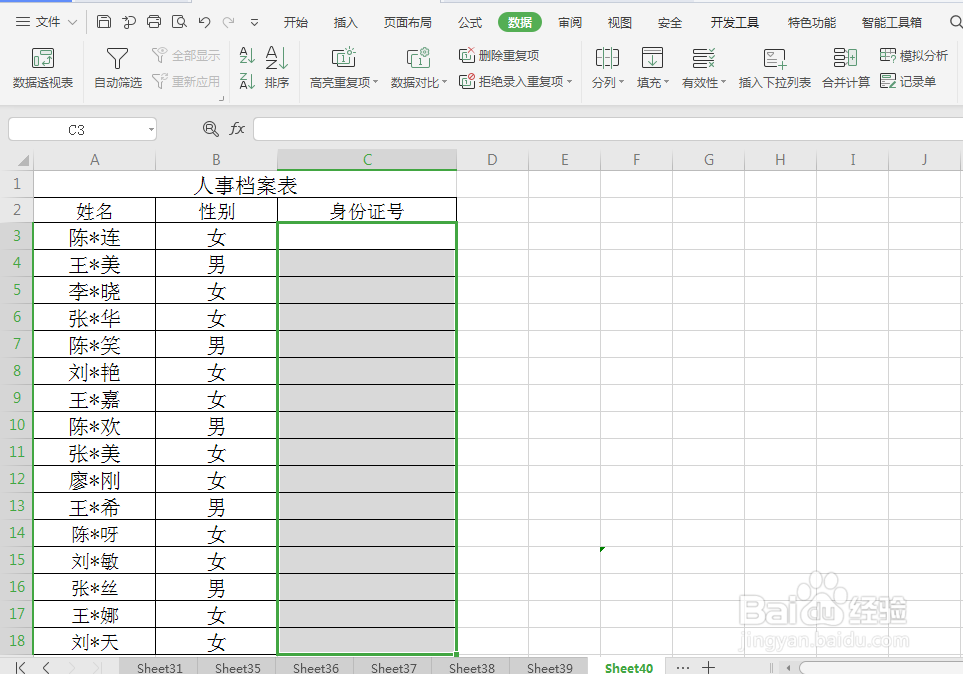The image size is (963, 674).
Task: Open the 合并计算 consolidate tool
Action: pyautogui.click(x=847, y=67)
